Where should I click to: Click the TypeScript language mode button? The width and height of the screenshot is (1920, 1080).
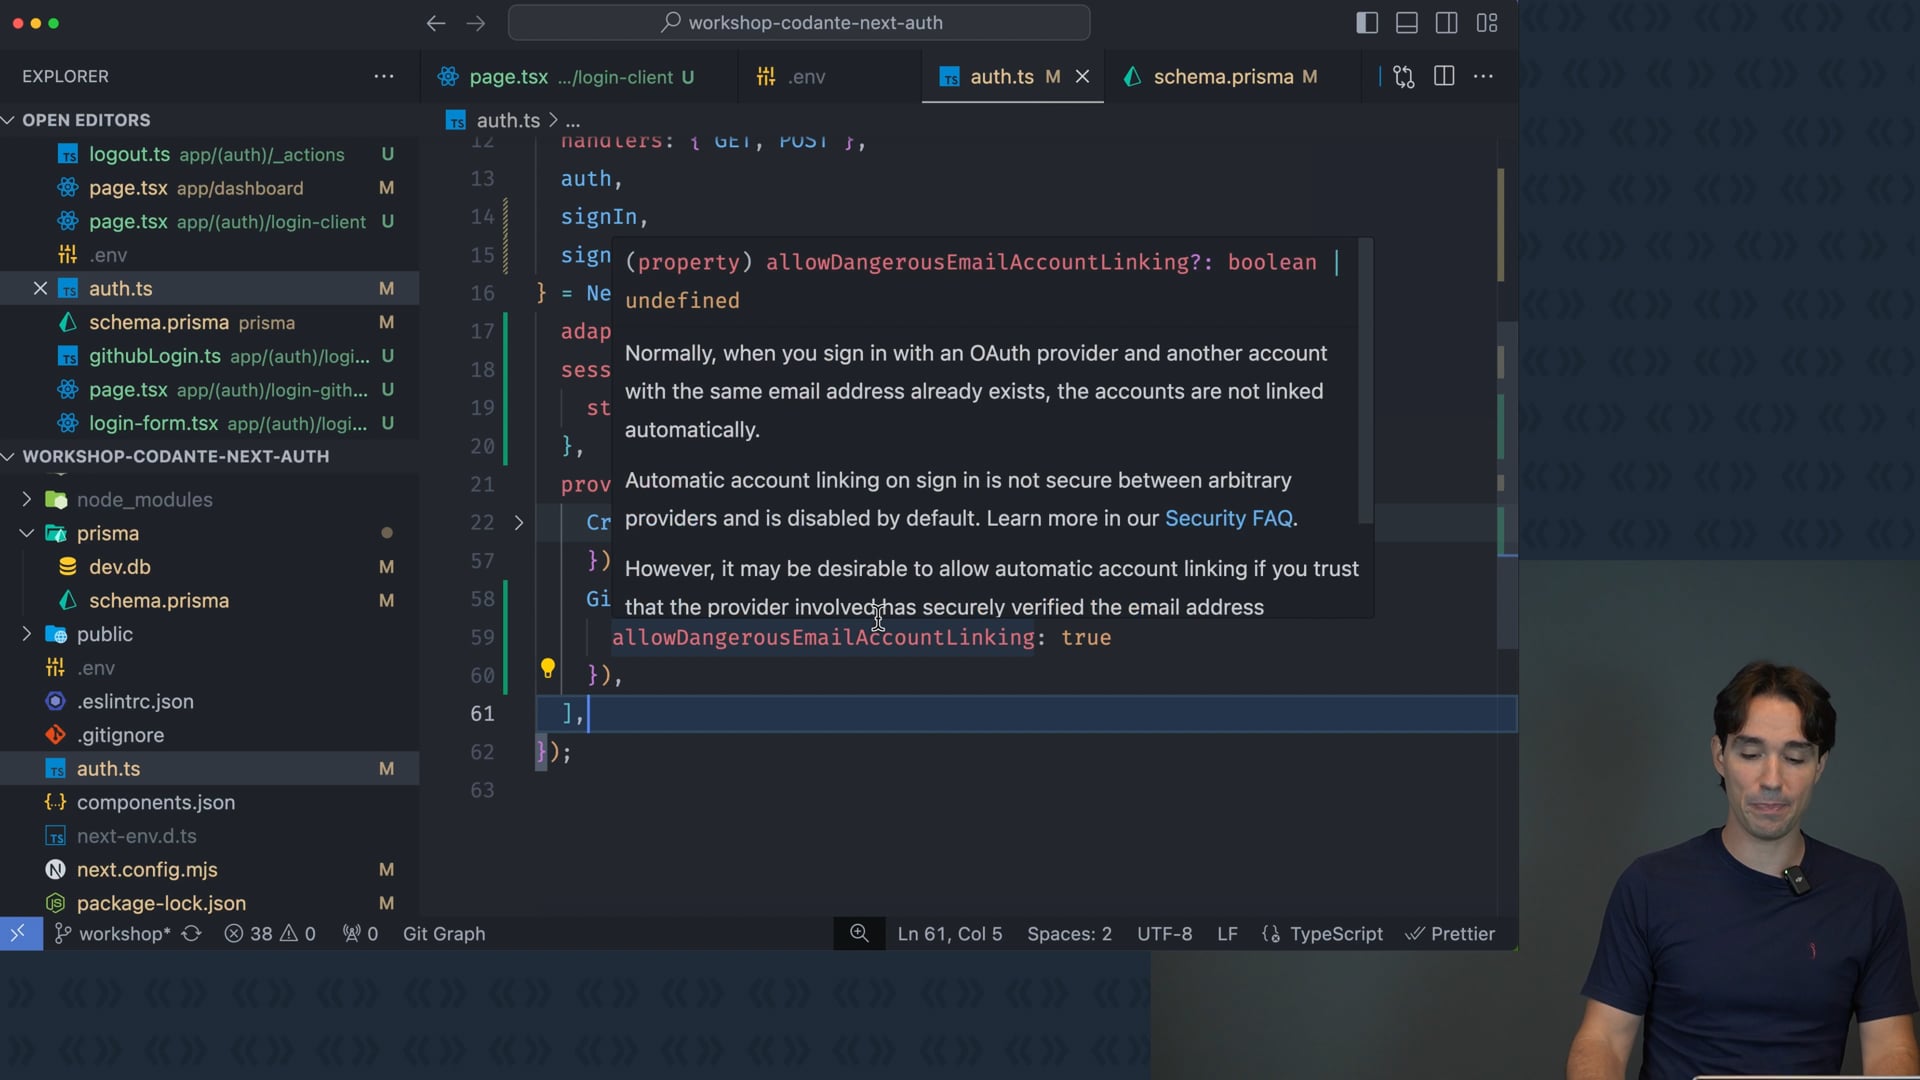1335,933
